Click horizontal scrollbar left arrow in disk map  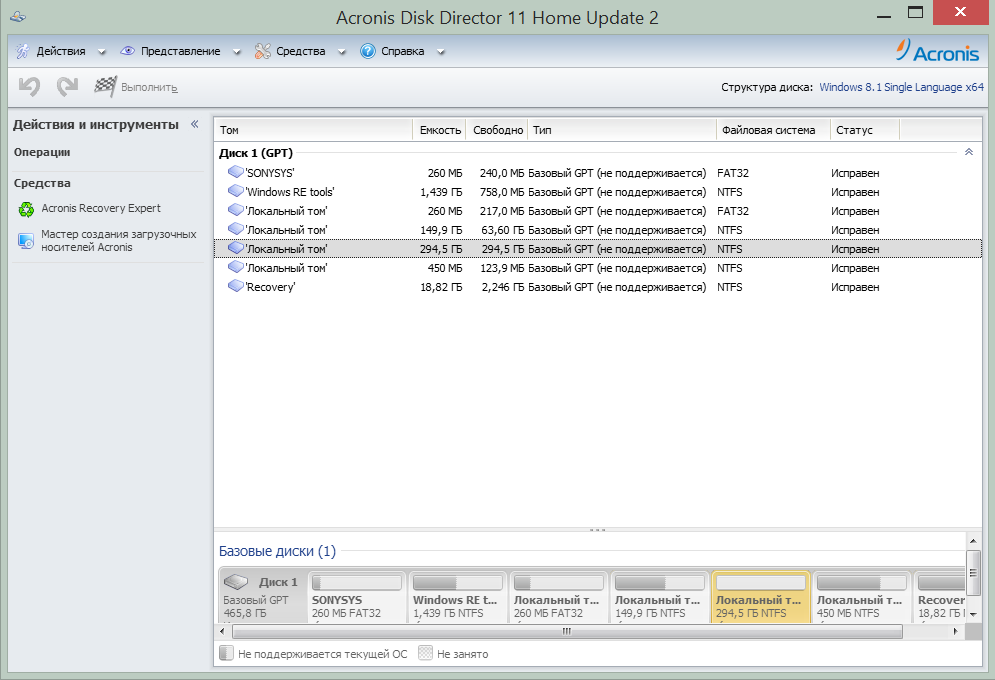[222, 631]
